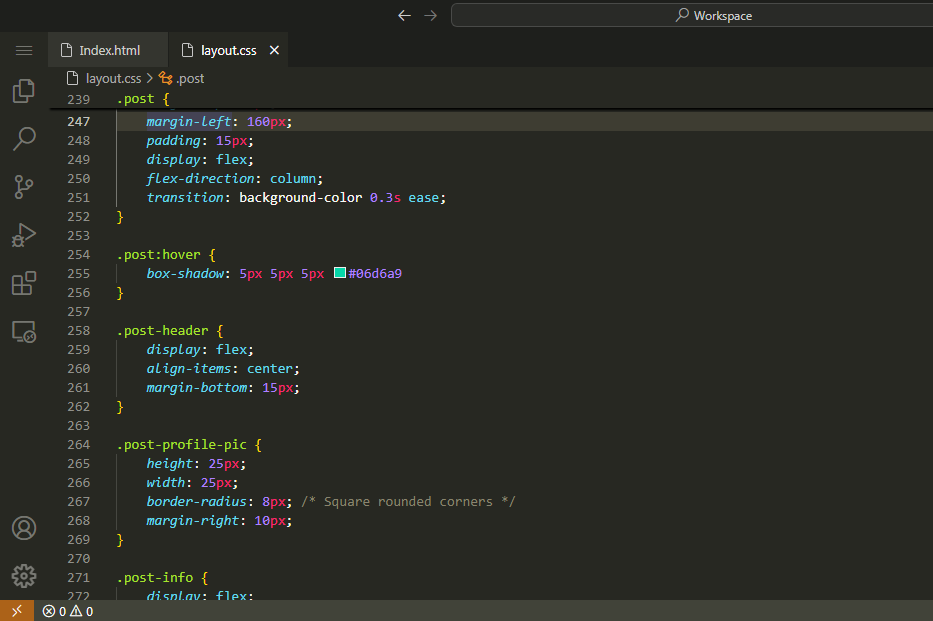Switch to the Index.html tab
The height and width of the screenshot is (621, 933).
pyautogui.click(x=109, y=50)
